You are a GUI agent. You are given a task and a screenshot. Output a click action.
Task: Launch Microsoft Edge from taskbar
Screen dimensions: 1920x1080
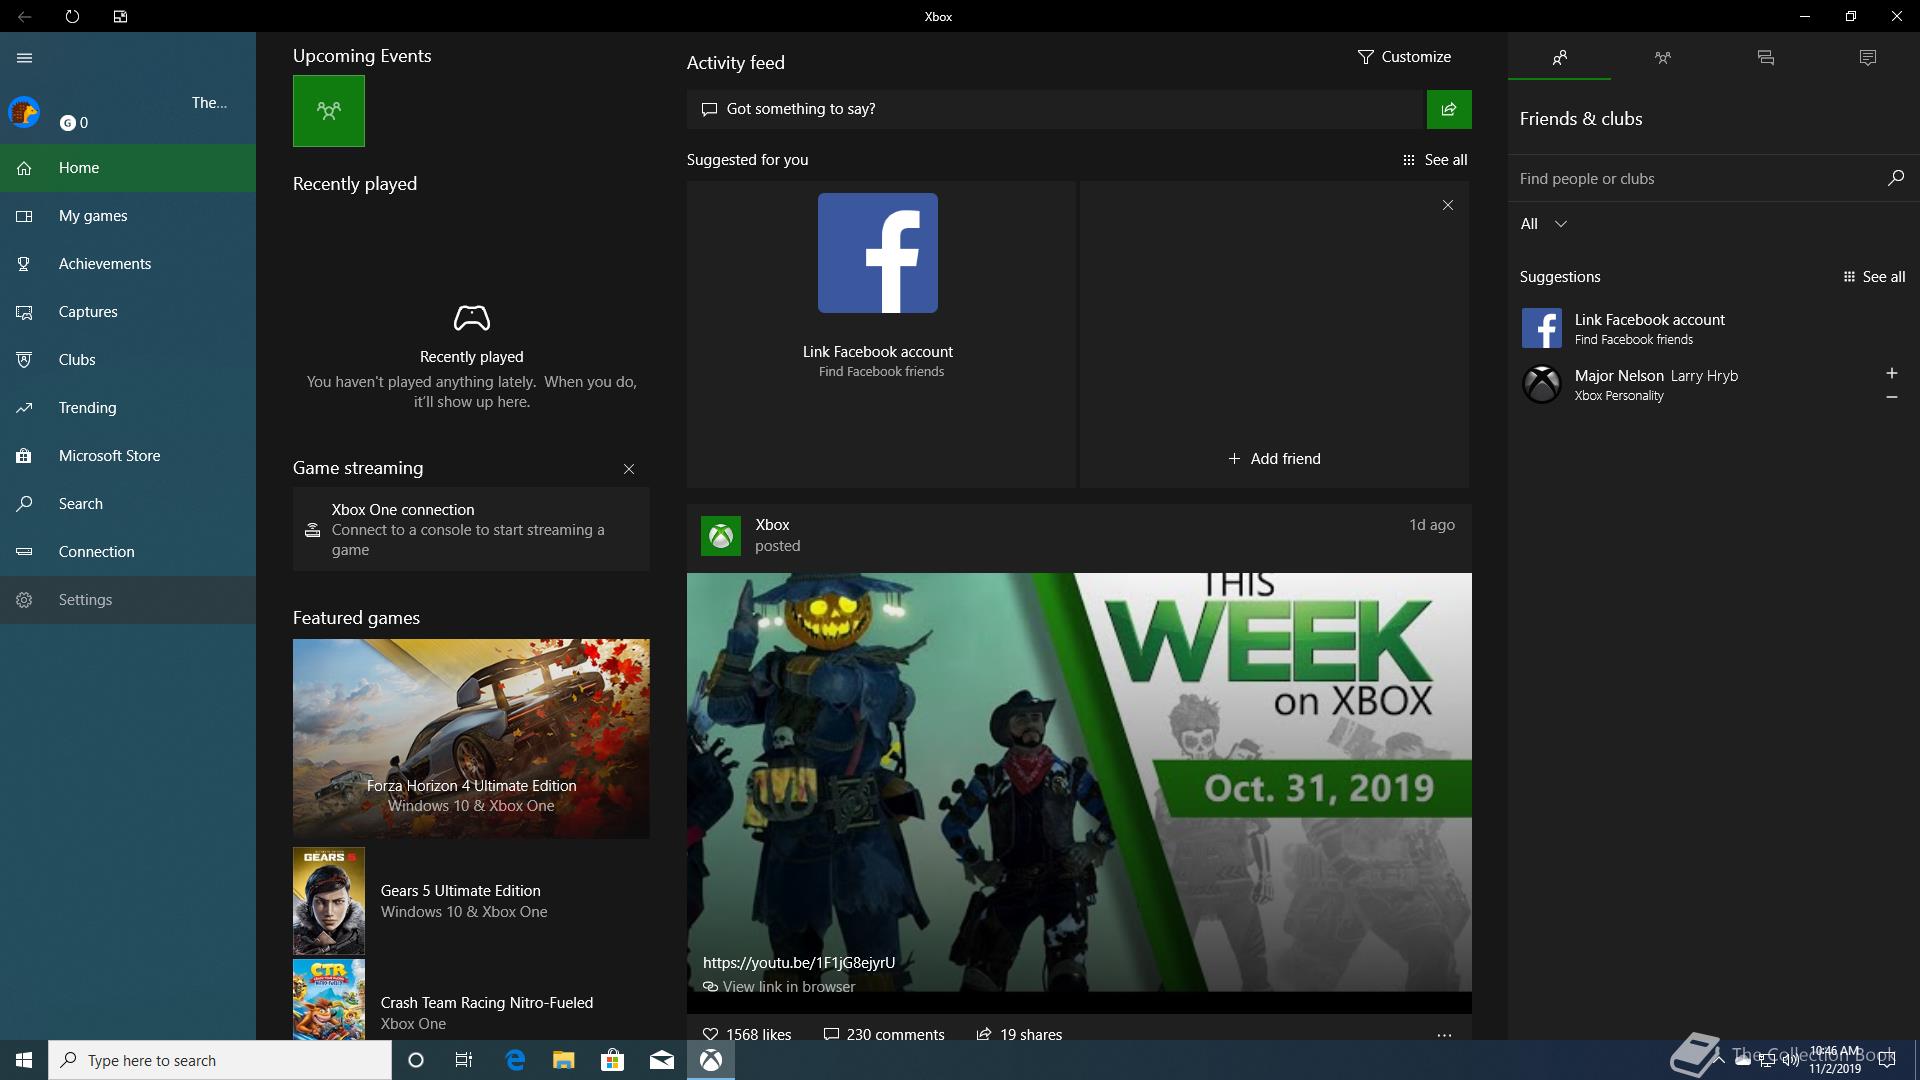(515, 1060)
